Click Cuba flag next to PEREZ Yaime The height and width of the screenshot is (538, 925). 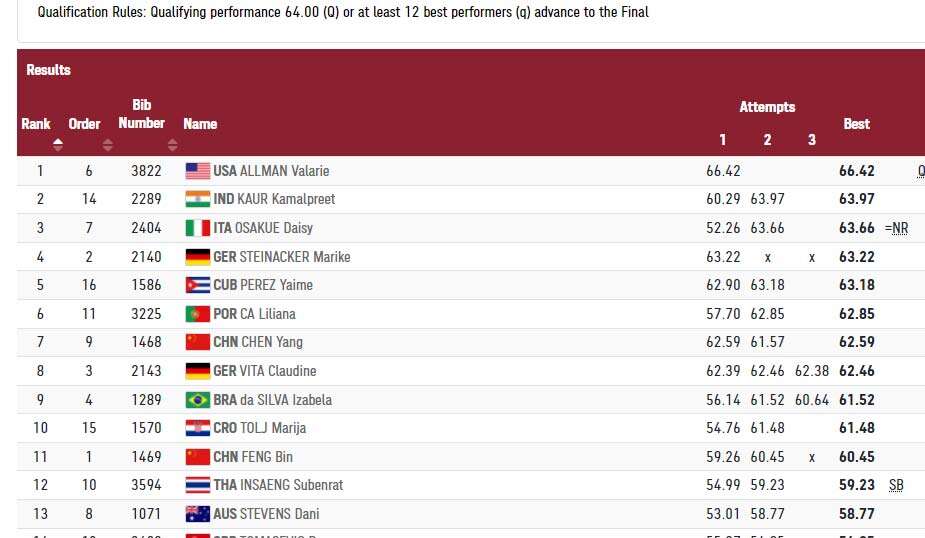(198, 286)
